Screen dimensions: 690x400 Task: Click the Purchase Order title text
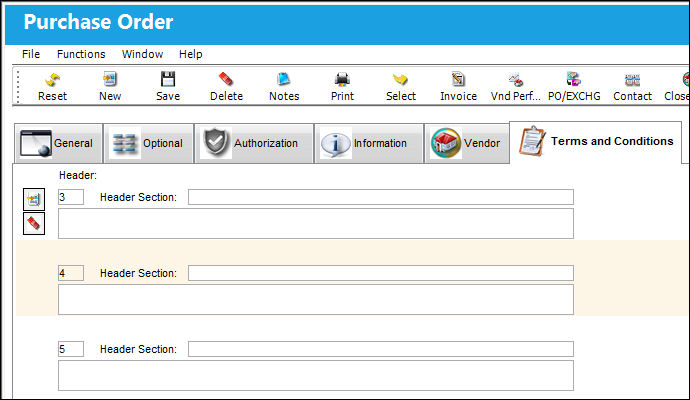(x=98, y=22)
